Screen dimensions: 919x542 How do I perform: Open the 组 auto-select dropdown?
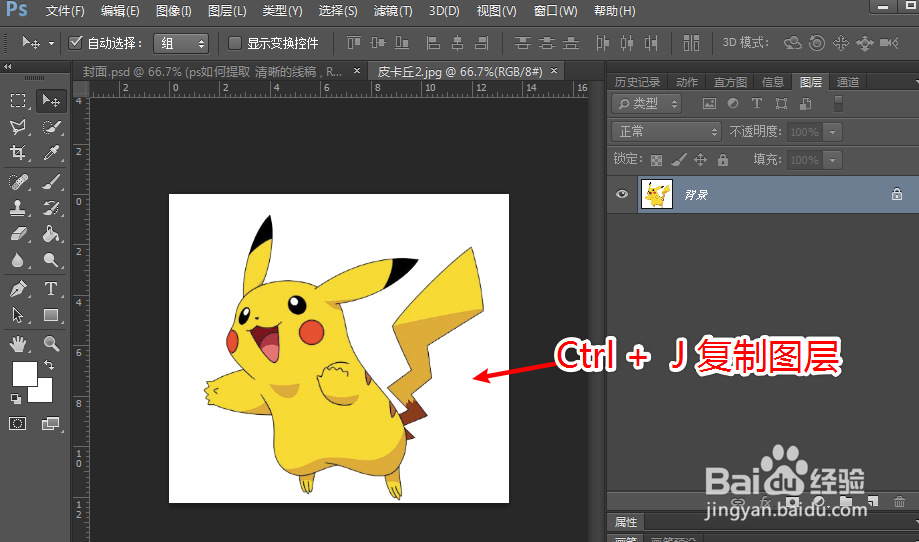pyautogui.click(x=181, y=43)
